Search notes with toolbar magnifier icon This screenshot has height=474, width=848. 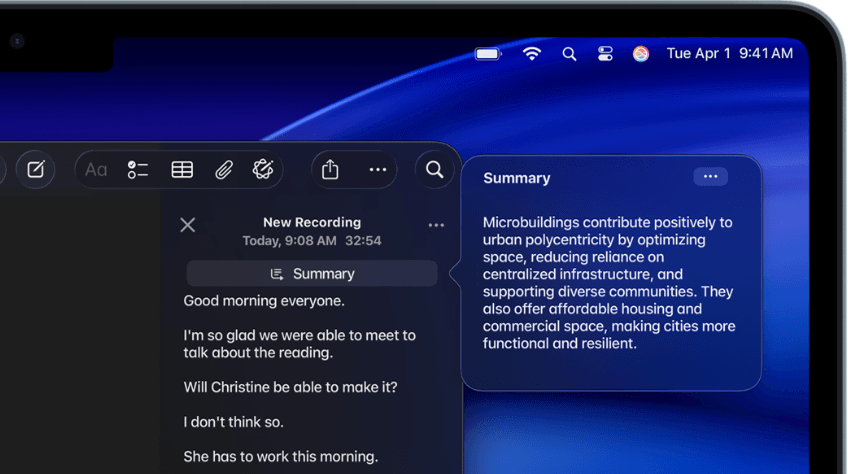(434, 170)
